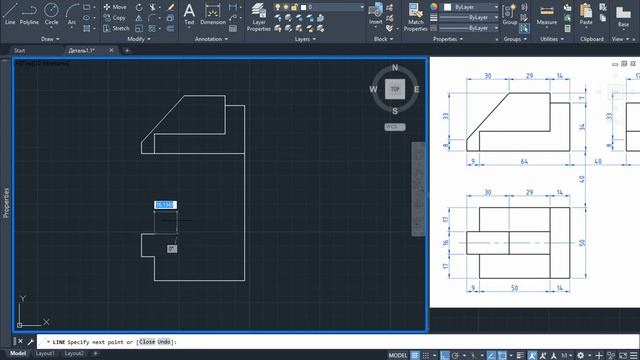This screenshot has width=640, height=360.
Task: Click the Erase tool icon
Action: coord(171,7)
